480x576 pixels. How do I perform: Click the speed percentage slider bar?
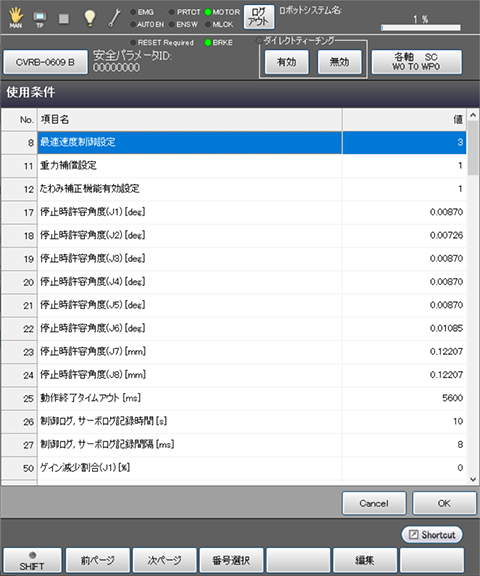421,28
